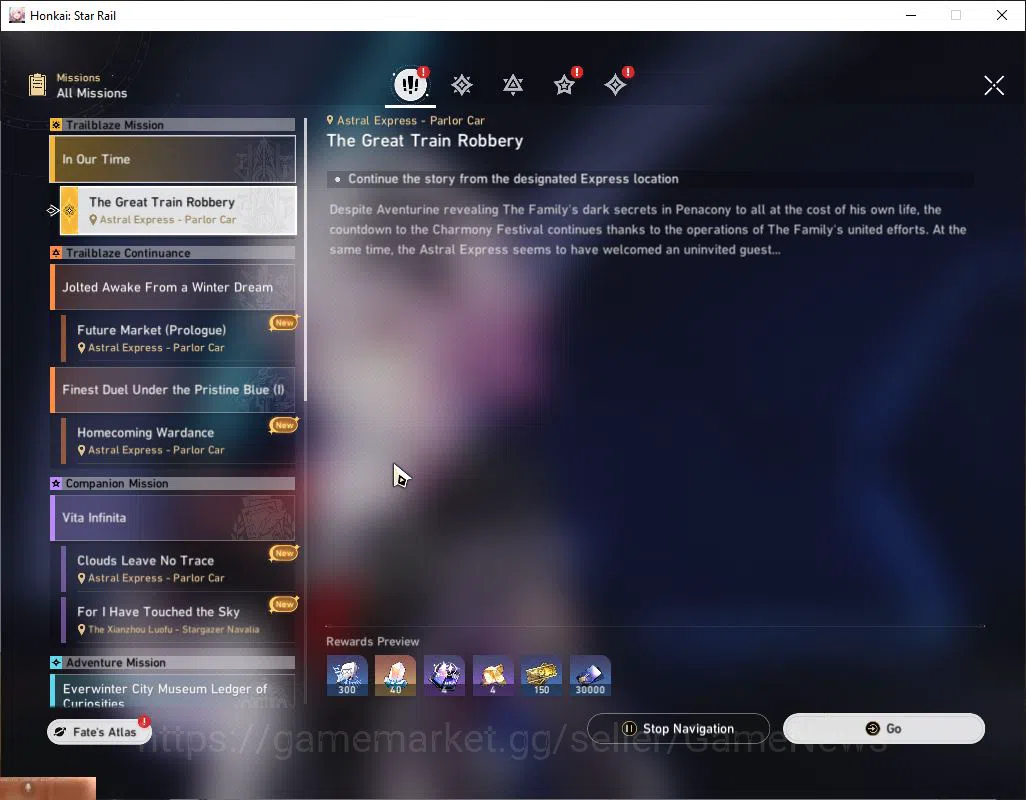Click Astral Express - Parlor Car location header
This screenshot has height=800, width=1026.
pos(406,120)
